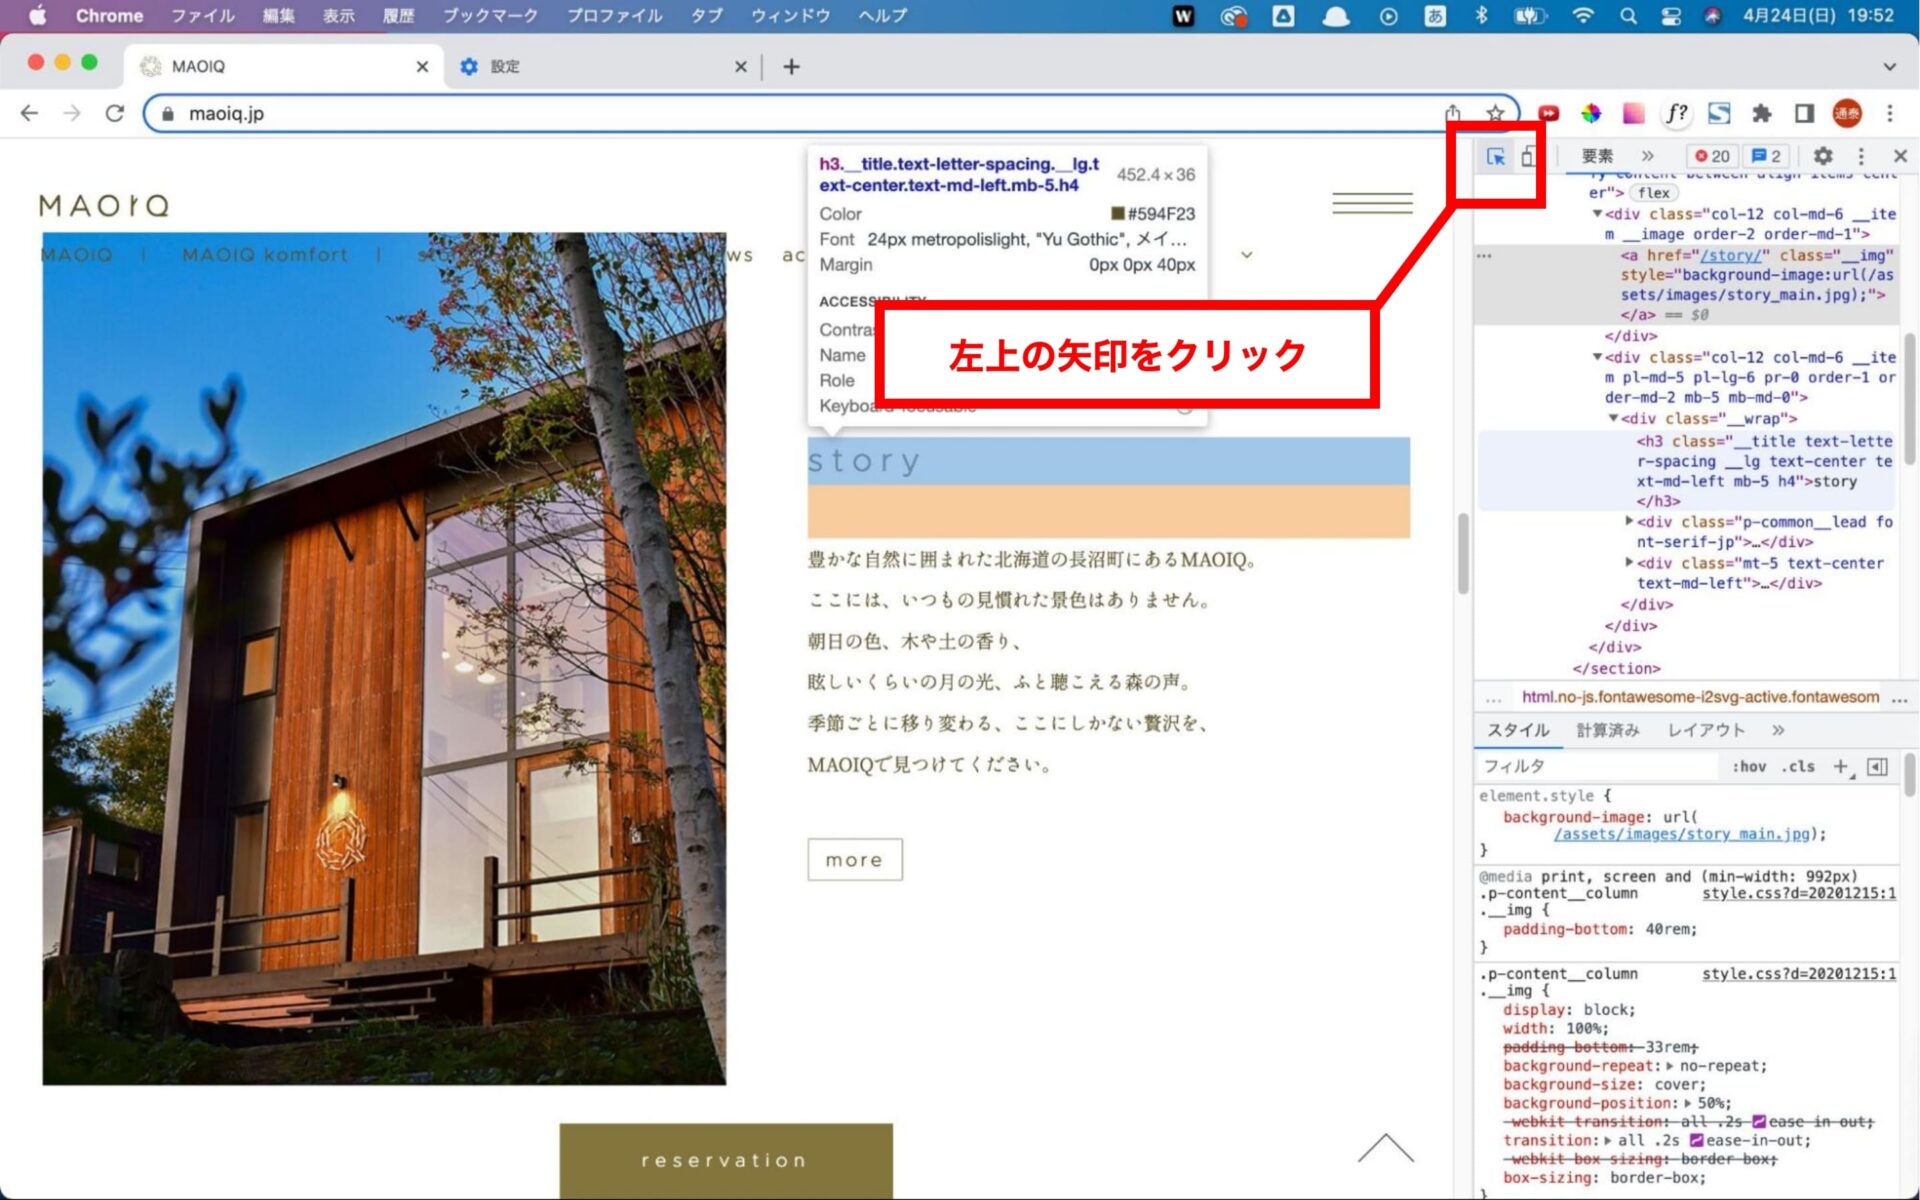Viewport: 1920px width, 1200px height.
Task: Switch to the レイアウト tab
Action: [1706, 730]
